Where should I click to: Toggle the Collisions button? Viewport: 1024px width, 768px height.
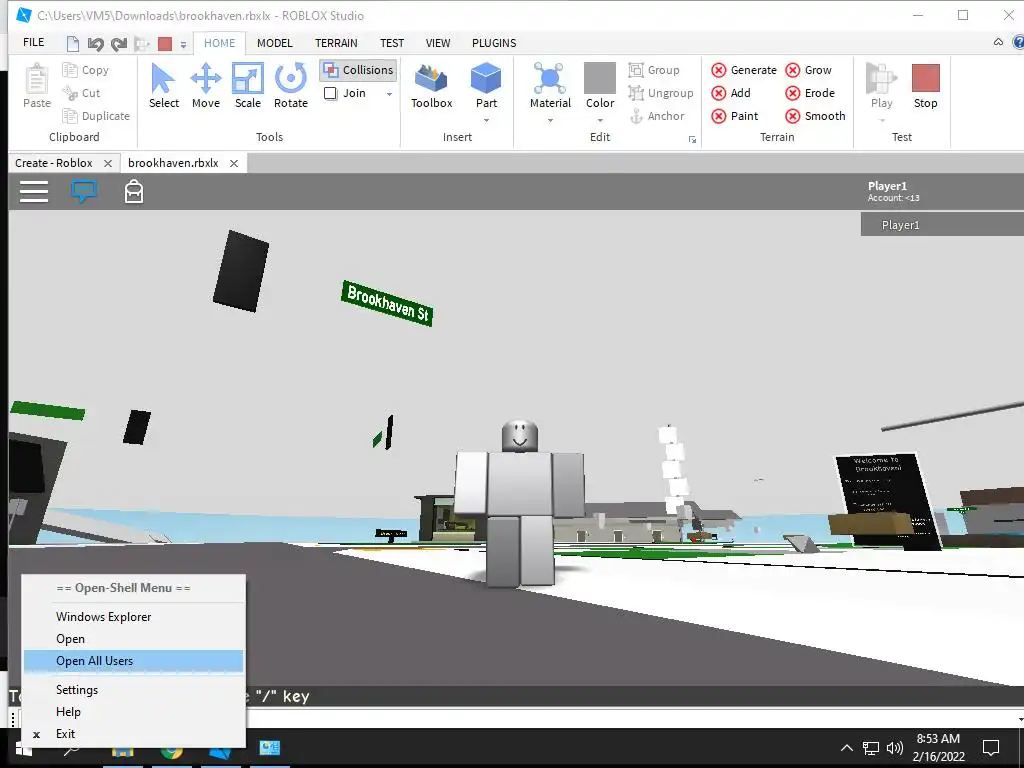point(359,70)
